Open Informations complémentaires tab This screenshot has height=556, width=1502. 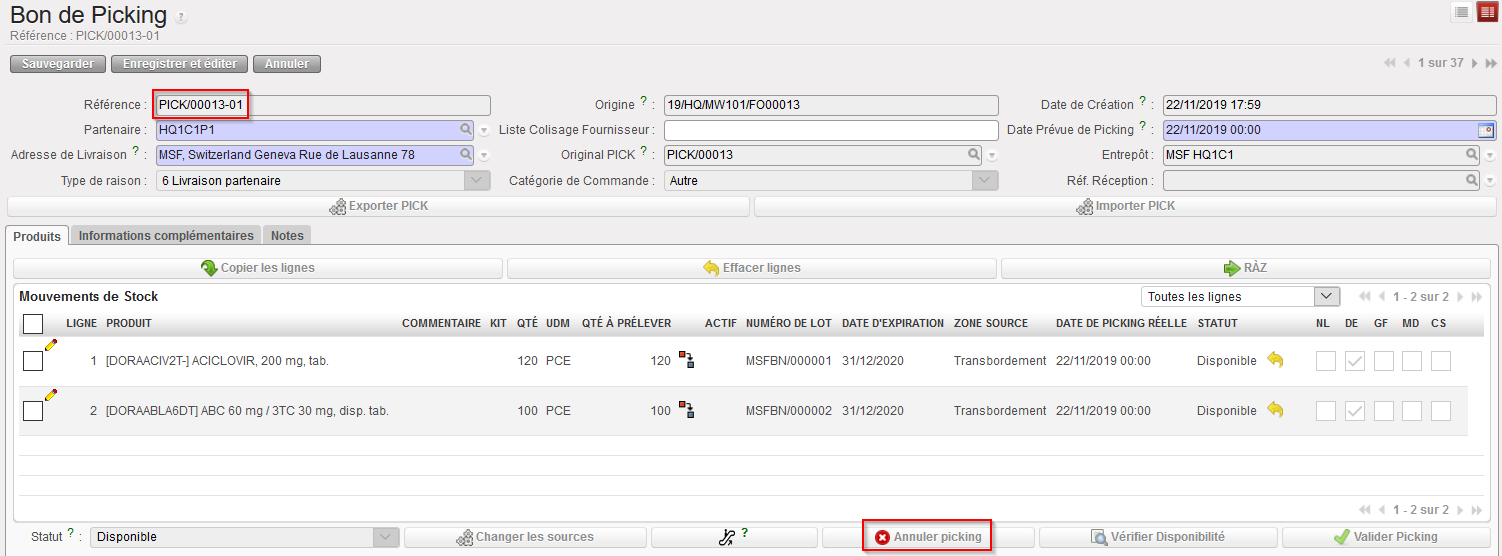coord(166,236)
